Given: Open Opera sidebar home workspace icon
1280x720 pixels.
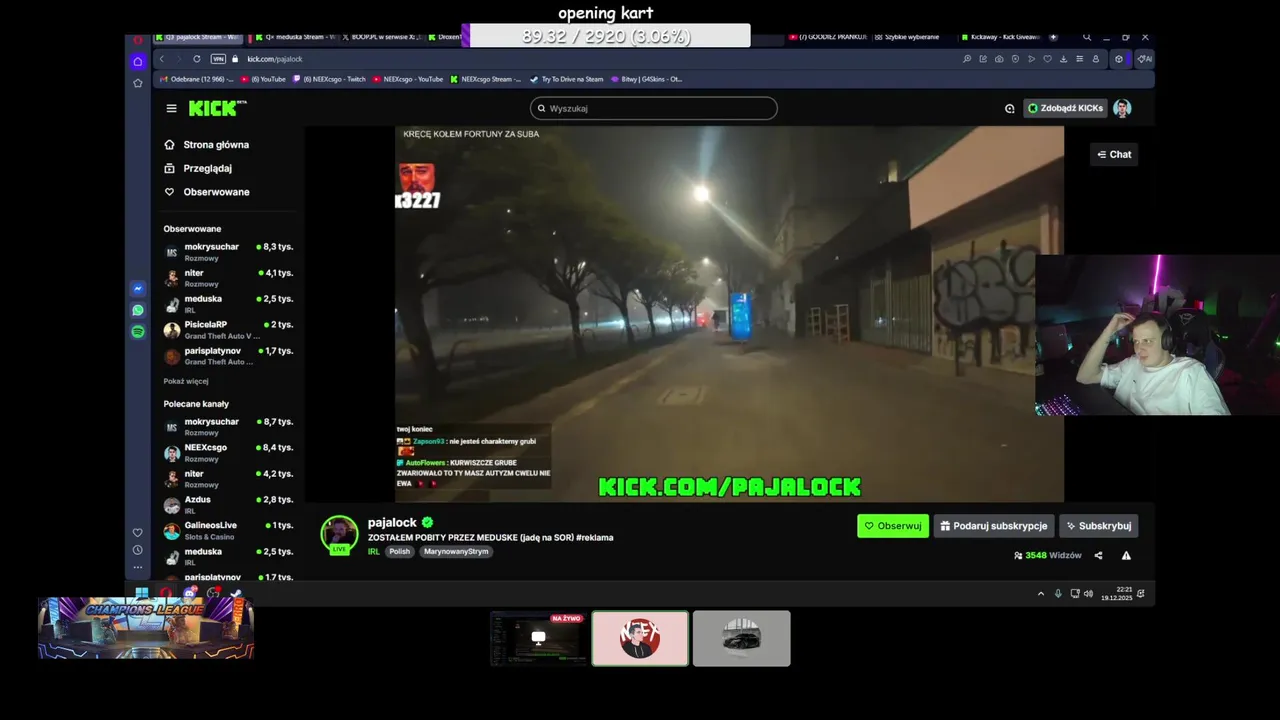Looking at the screenshot, I should coord(138,62).
